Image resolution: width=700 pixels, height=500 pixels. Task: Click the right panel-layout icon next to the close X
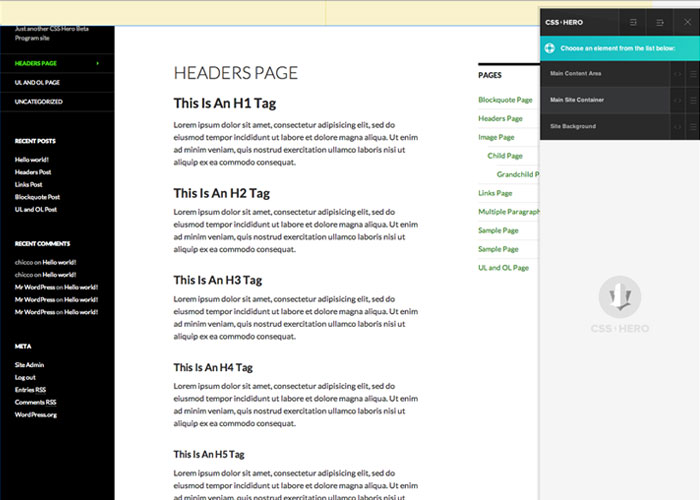660,22
